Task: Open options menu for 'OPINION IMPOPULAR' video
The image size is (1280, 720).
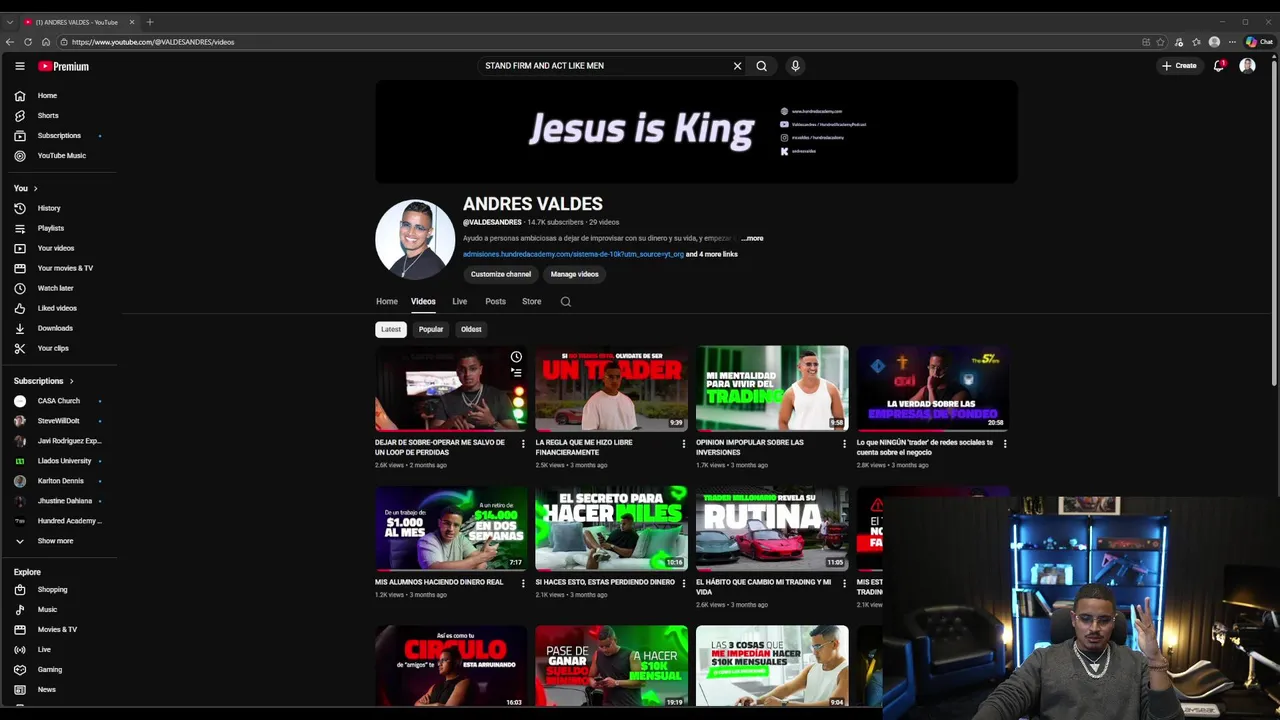Action: [x=844, y=444]
